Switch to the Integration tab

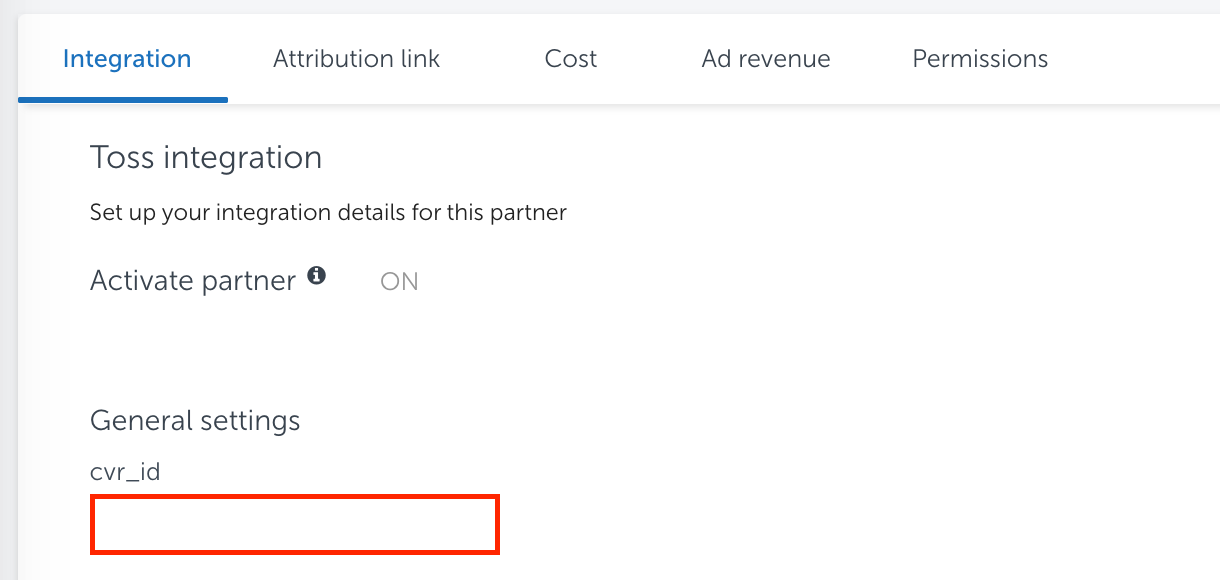[x=127, y=59]
